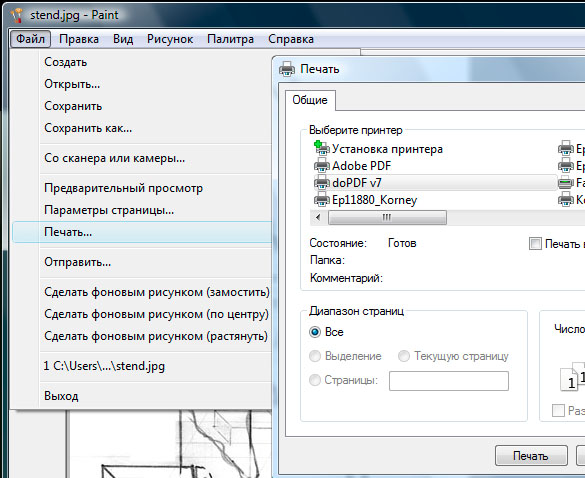Click the Ep11880_Korney printer name

(x=374, y=200)
